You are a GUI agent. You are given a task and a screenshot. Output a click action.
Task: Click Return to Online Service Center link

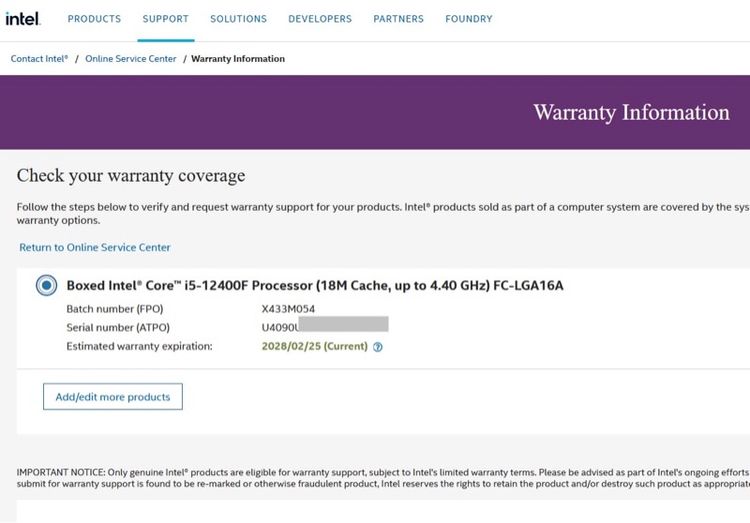click(x=95, y=247)
